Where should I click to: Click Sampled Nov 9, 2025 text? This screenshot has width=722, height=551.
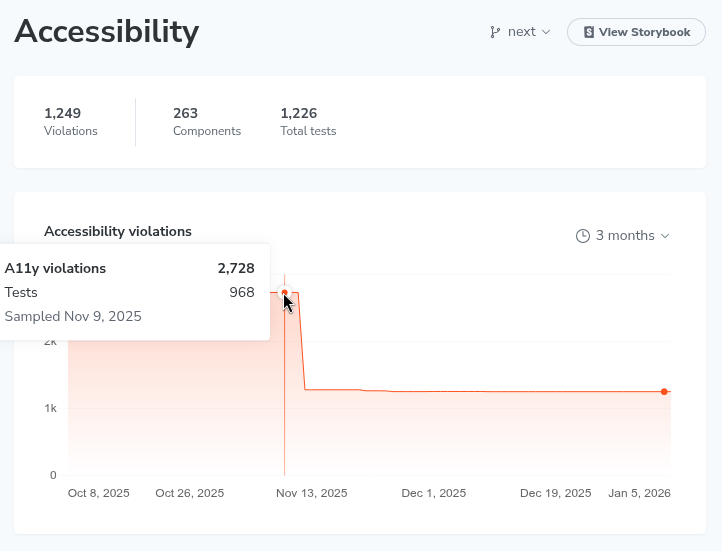73,316
